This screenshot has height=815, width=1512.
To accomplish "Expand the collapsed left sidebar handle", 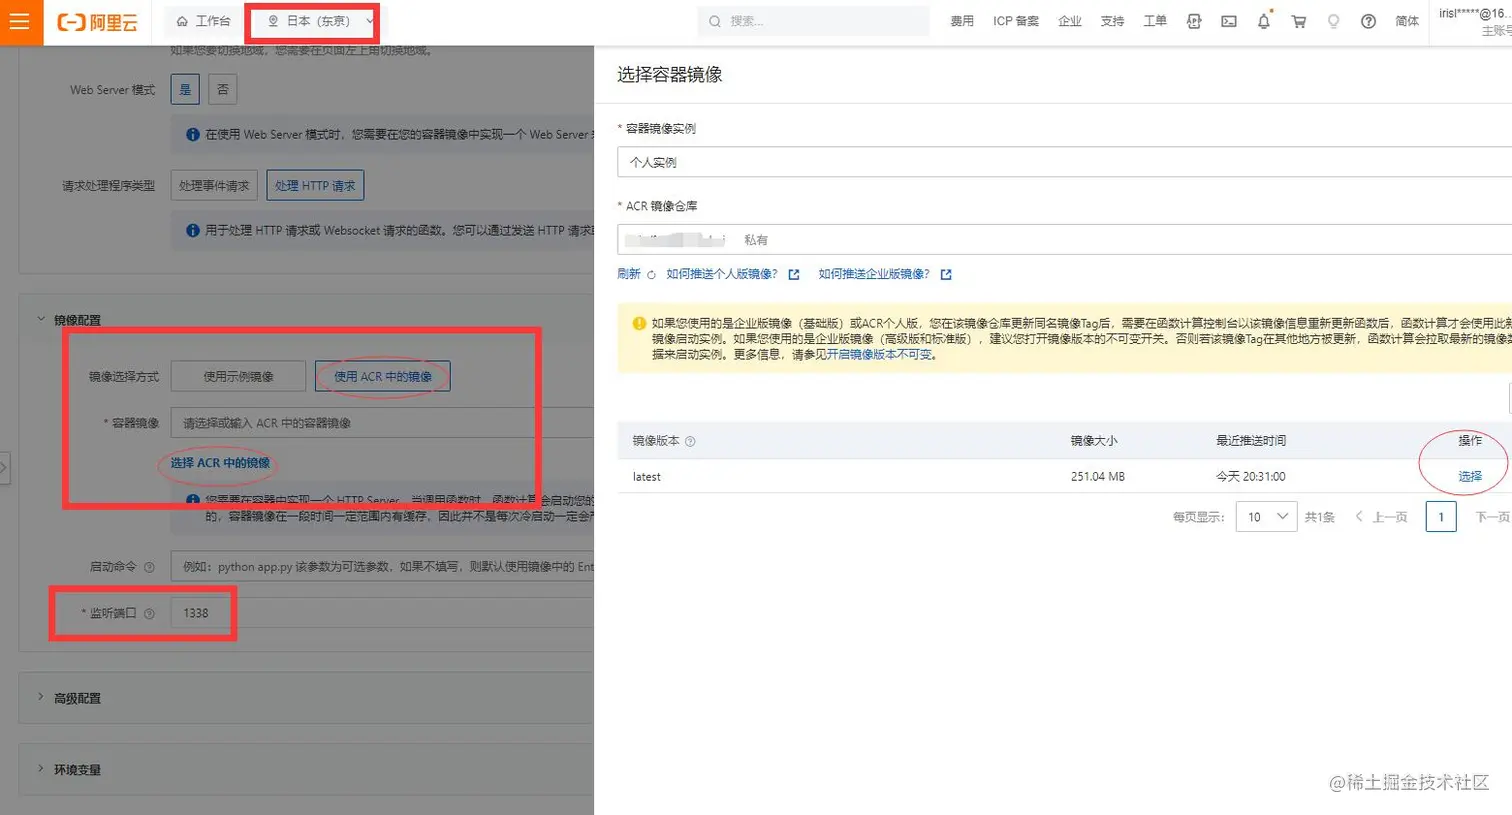I will 4,468.
